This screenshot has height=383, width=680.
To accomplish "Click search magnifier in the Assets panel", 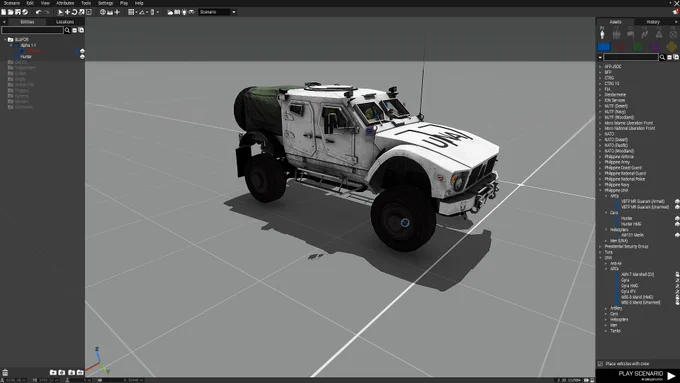I will tap(662, 57).
